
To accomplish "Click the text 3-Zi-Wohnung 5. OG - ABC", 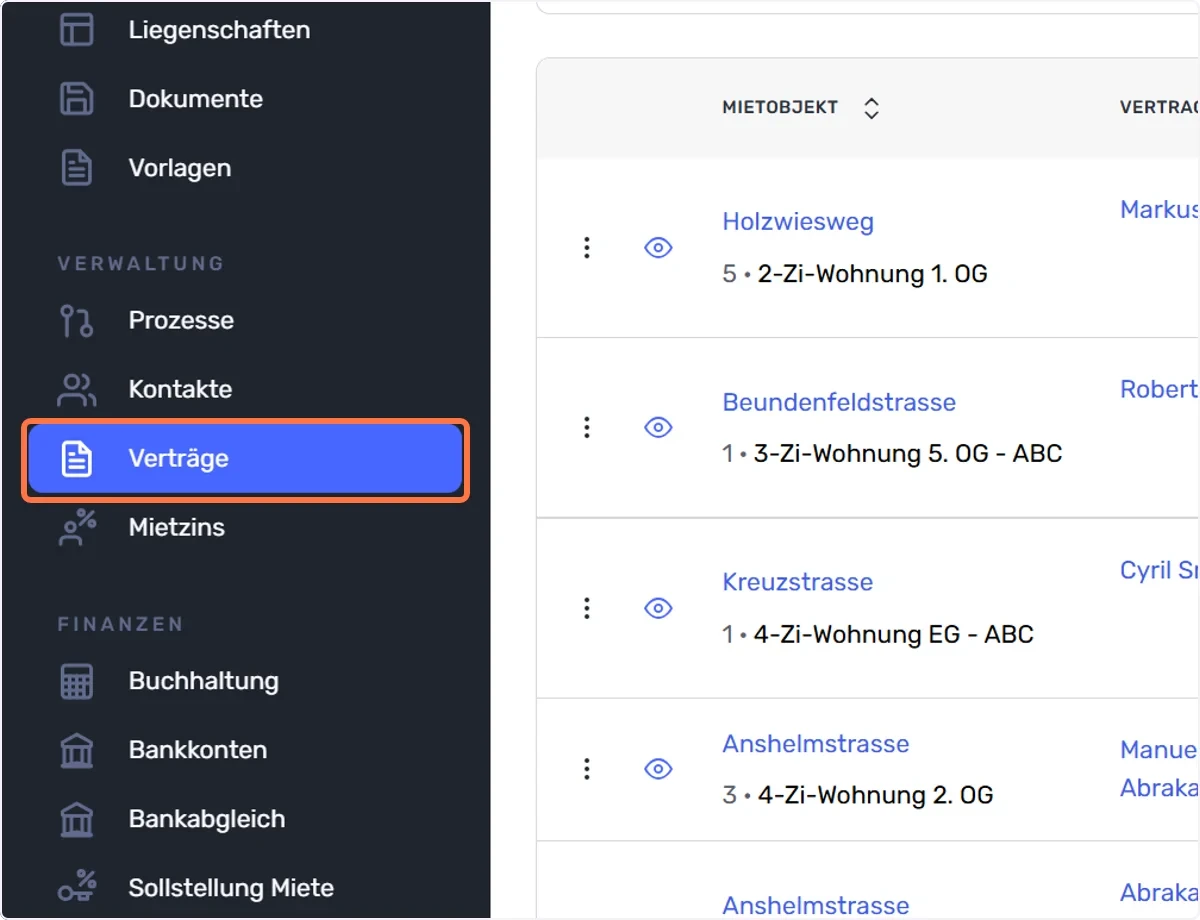I will (908, 454).
